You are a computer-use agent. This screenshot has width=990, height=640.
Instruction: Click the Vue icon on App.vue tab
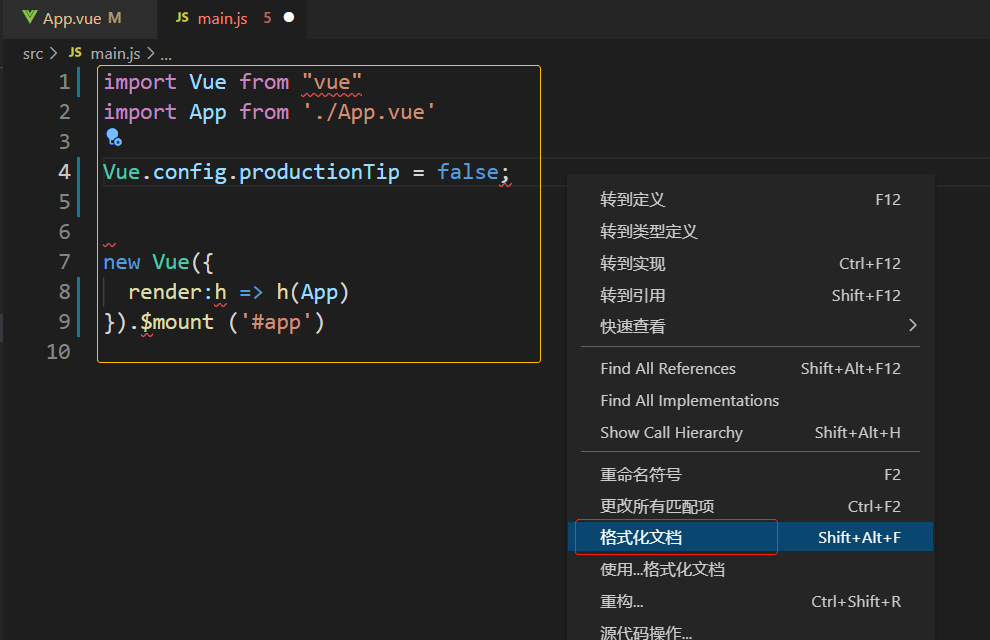[x=29, y=18]
